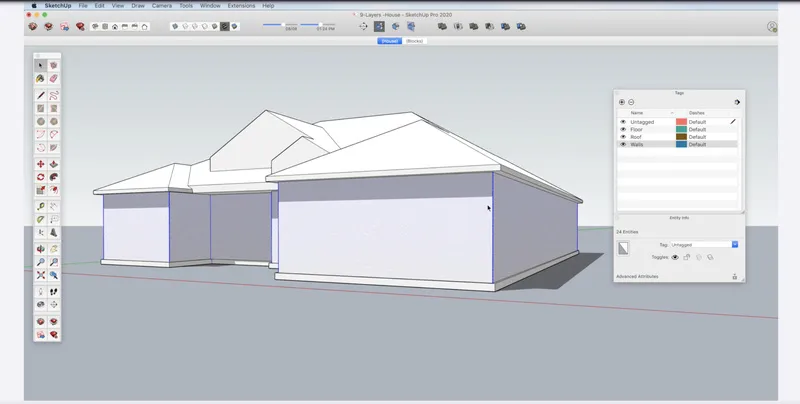Image resolution: width=800 pixels, height=404 pixels.
Task: Click the Add Tag plus icon
Action: tap(622, 102)
